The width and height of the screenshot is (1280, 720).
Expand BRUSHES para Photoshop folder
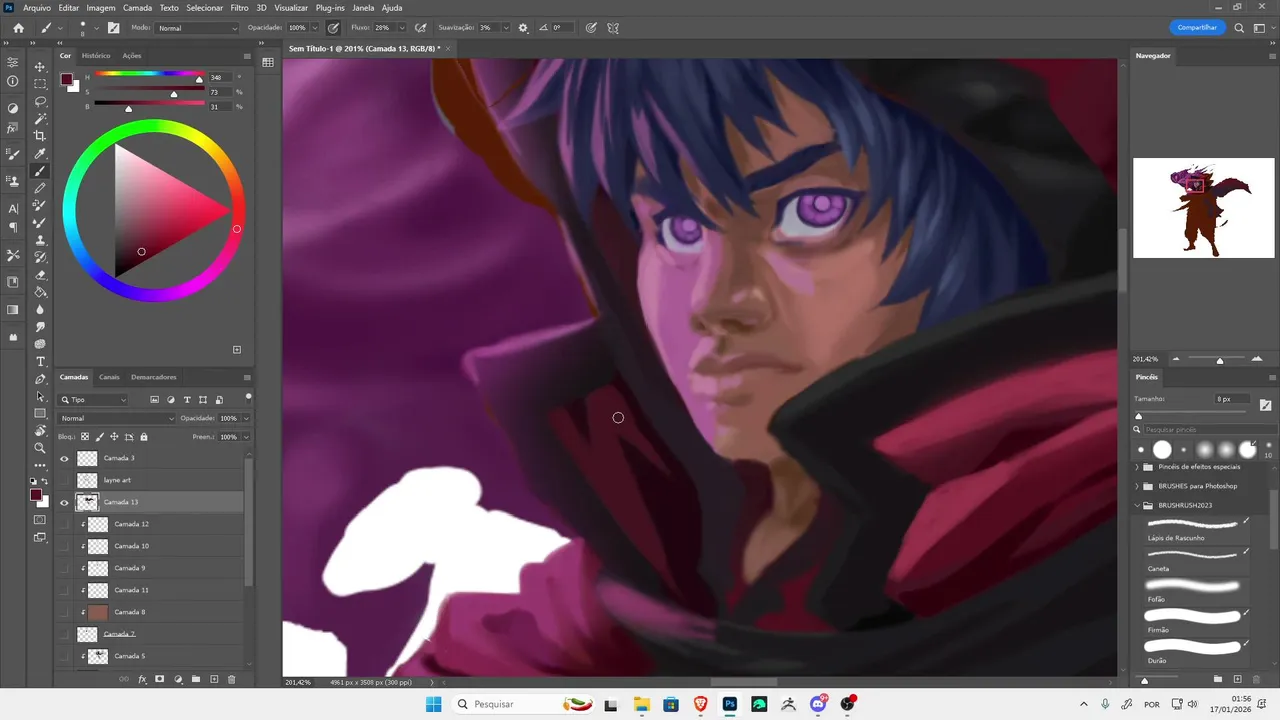tap(1136, 486)
